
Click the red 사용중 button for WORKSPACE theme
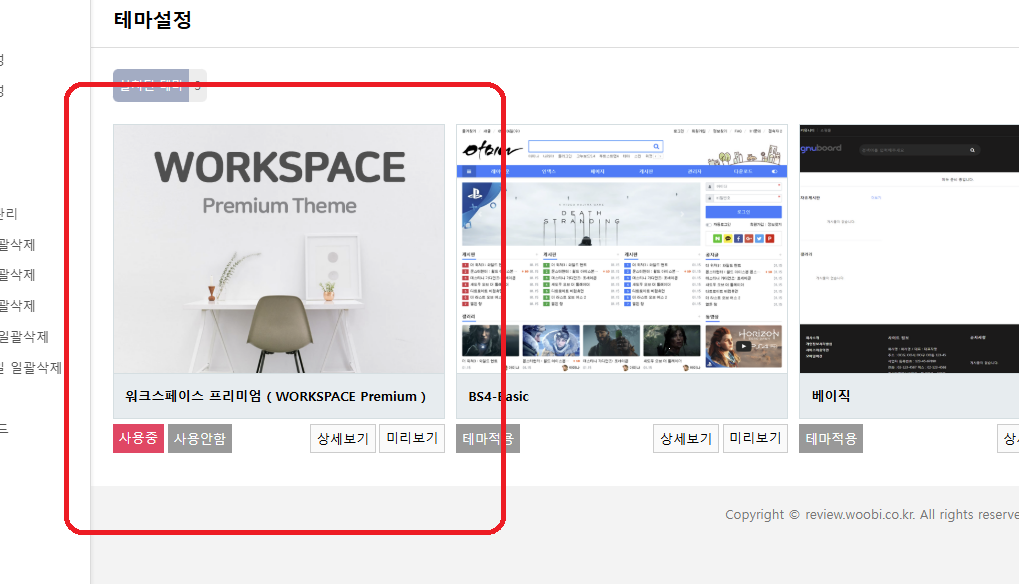[x=138, y=438]
